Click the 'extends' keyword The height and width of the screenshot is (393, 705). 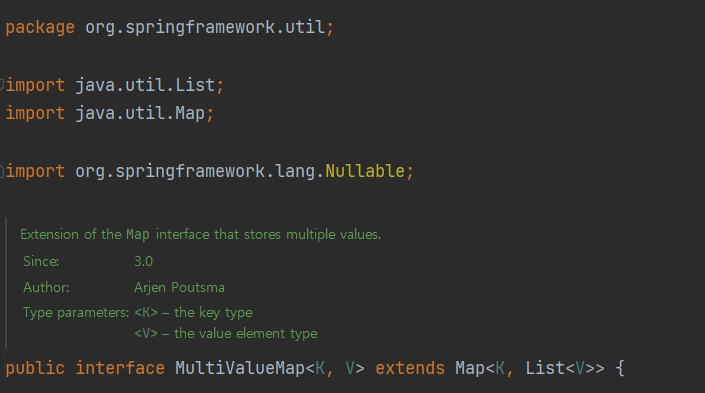[410, 368]
